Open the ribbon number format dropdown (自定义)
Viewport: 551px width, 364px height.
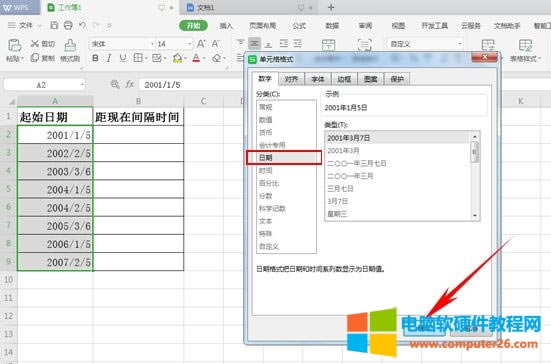pos(460,44)
